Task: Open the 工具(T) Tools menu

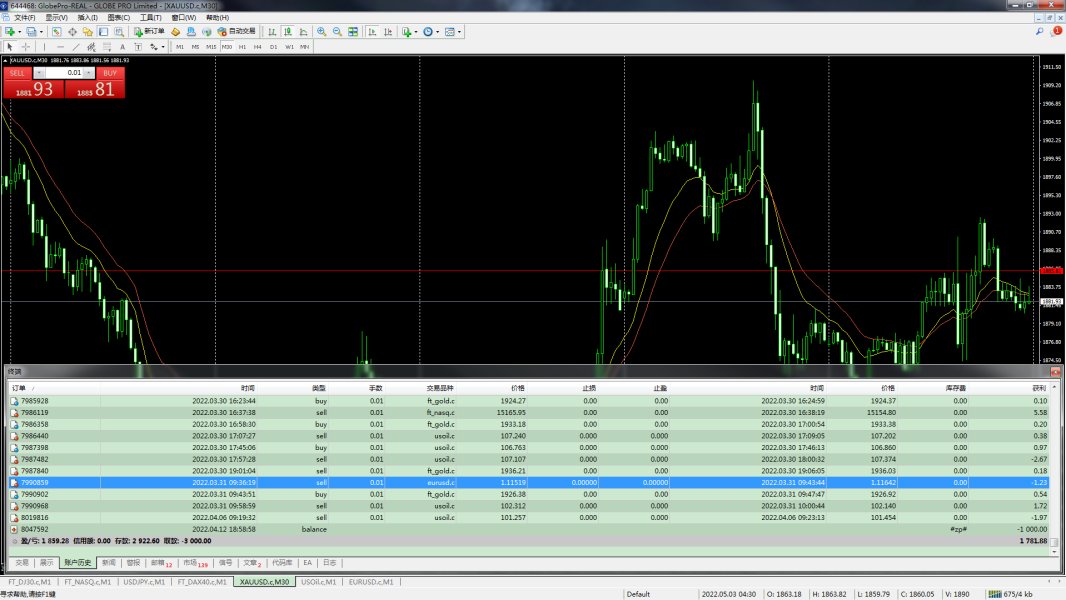Action: [x=150, y=18]
